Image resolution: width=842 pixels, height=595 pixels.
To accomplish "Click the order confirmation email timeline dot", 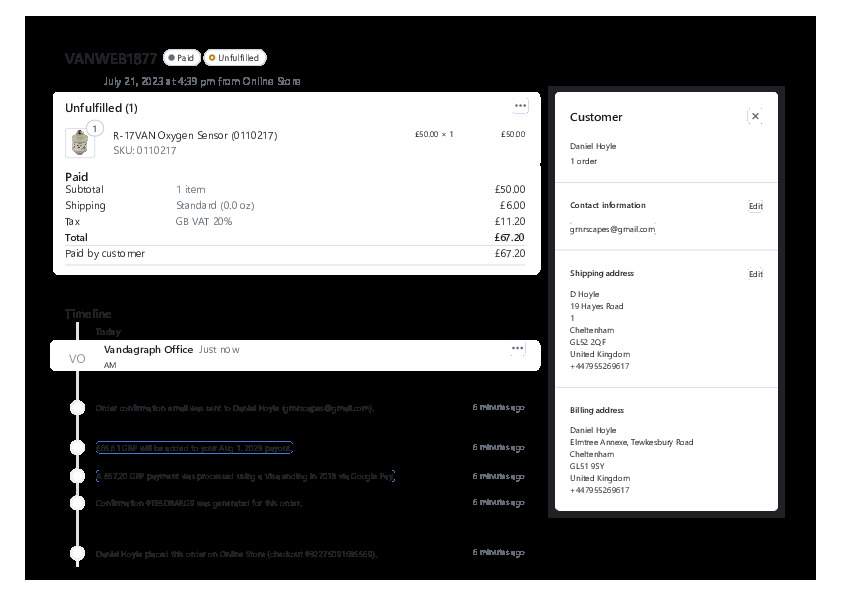I will coord(77,408).
